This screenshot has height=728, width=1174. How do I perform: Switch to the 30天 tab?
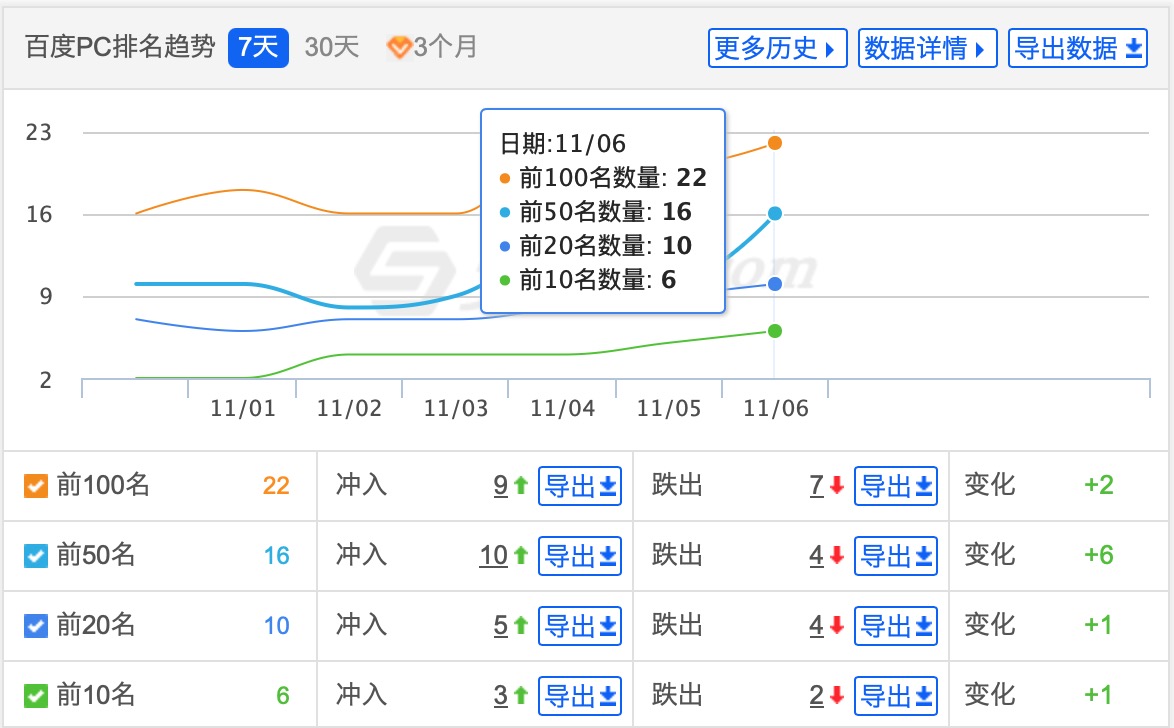click(x=330, y=45)
